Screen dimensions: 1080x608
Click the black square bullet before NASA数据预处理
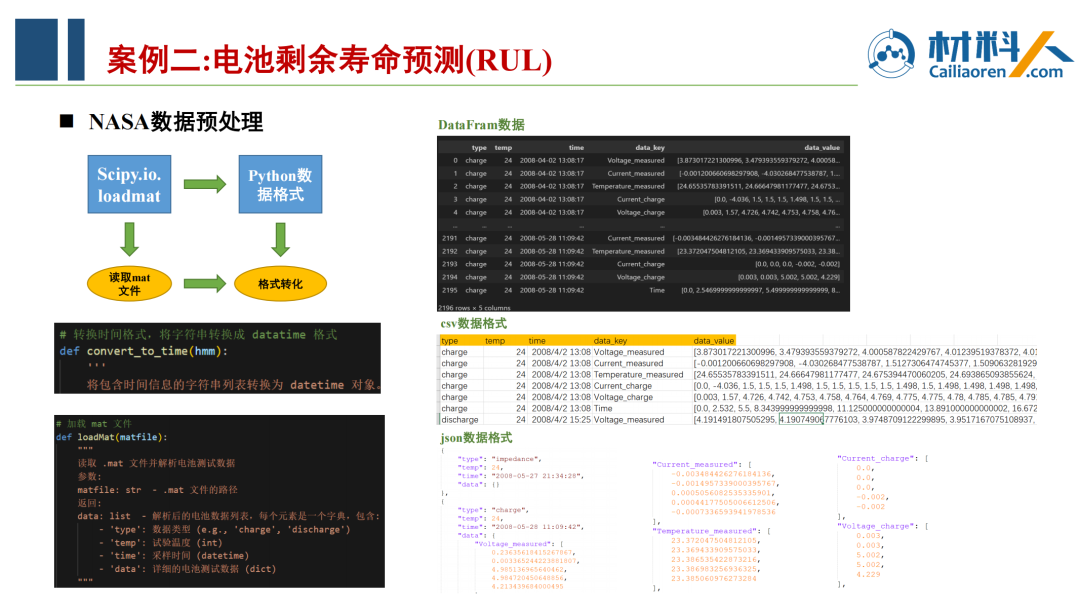pyautogui.click(x=67, y=121)
